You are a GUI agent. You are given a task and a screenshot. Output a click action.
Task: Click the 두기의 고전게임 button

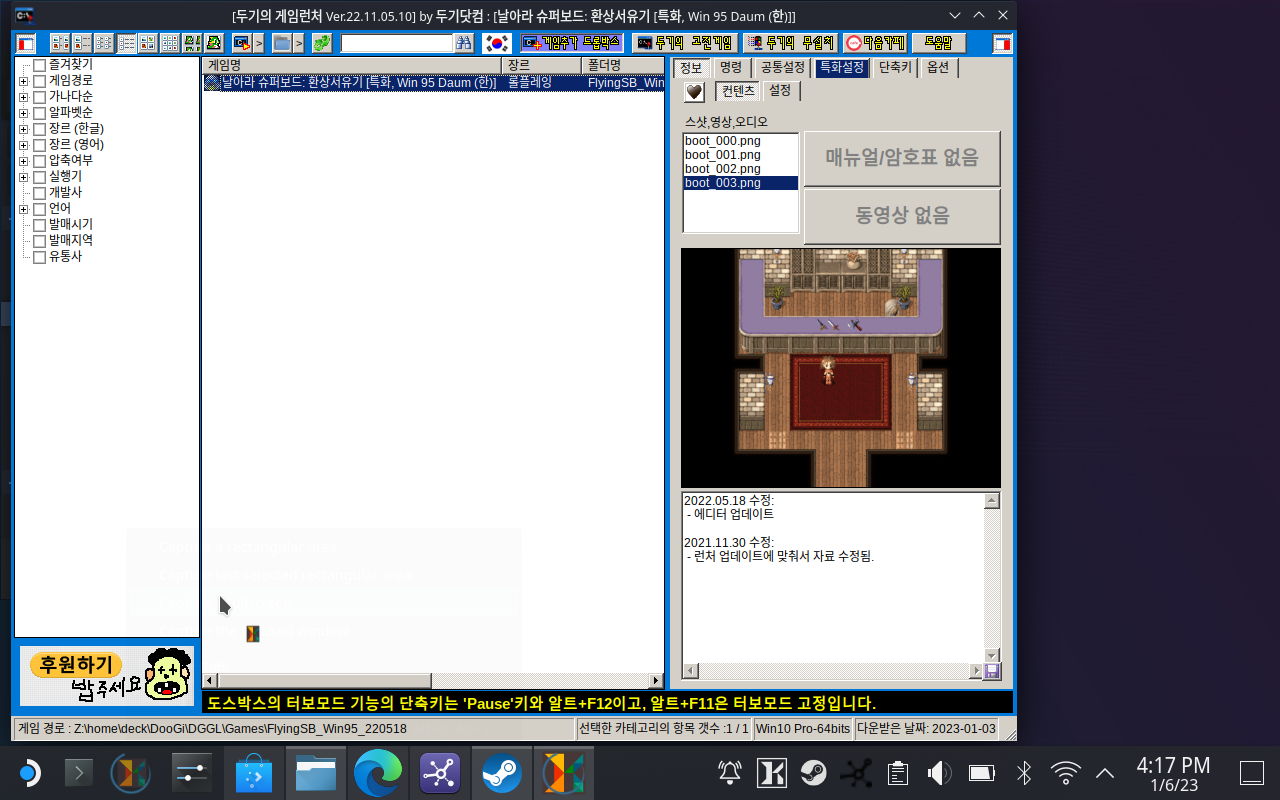pyautogui.click(x=685, y=43)
